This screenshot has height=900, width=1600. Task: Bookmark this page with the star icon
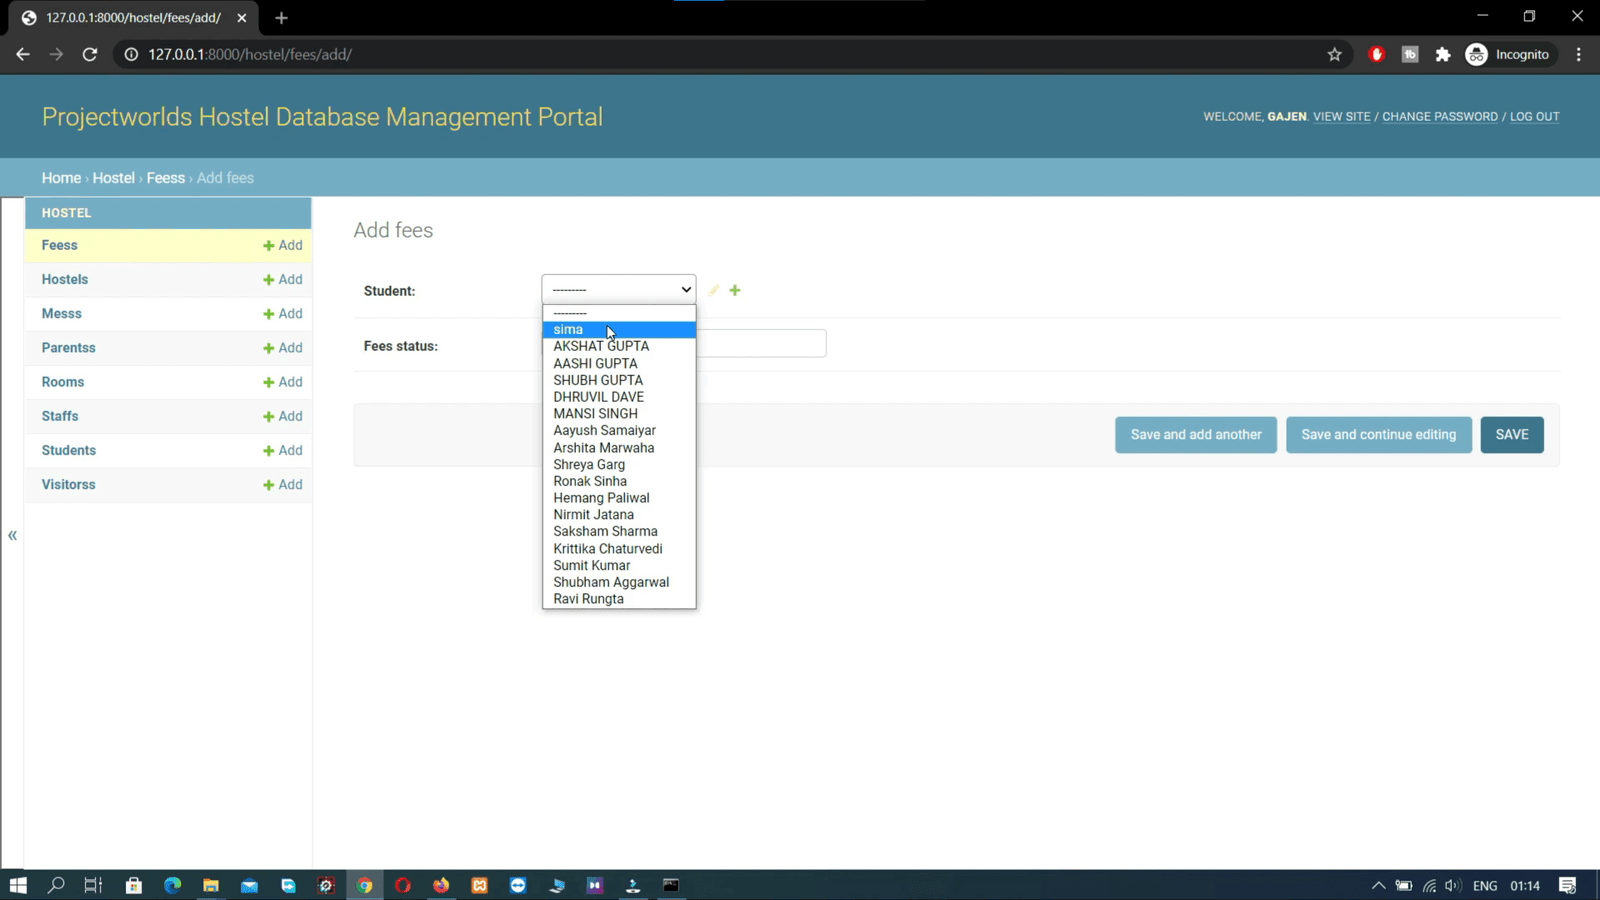(x=1334, y=55)
